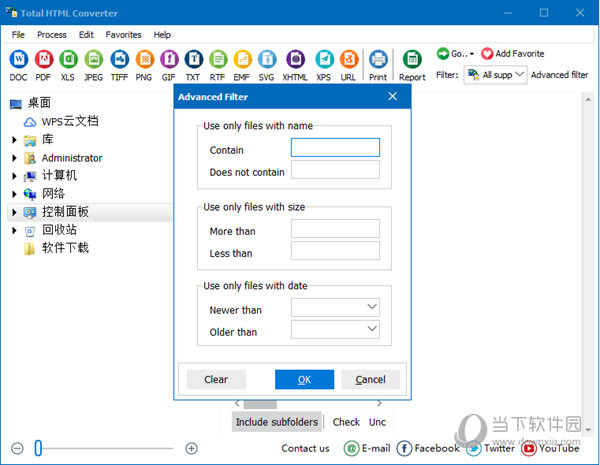The width and height of the screenshot is (600, 465).
Task: Click the zoom slider handle
Action: [38, 448]
